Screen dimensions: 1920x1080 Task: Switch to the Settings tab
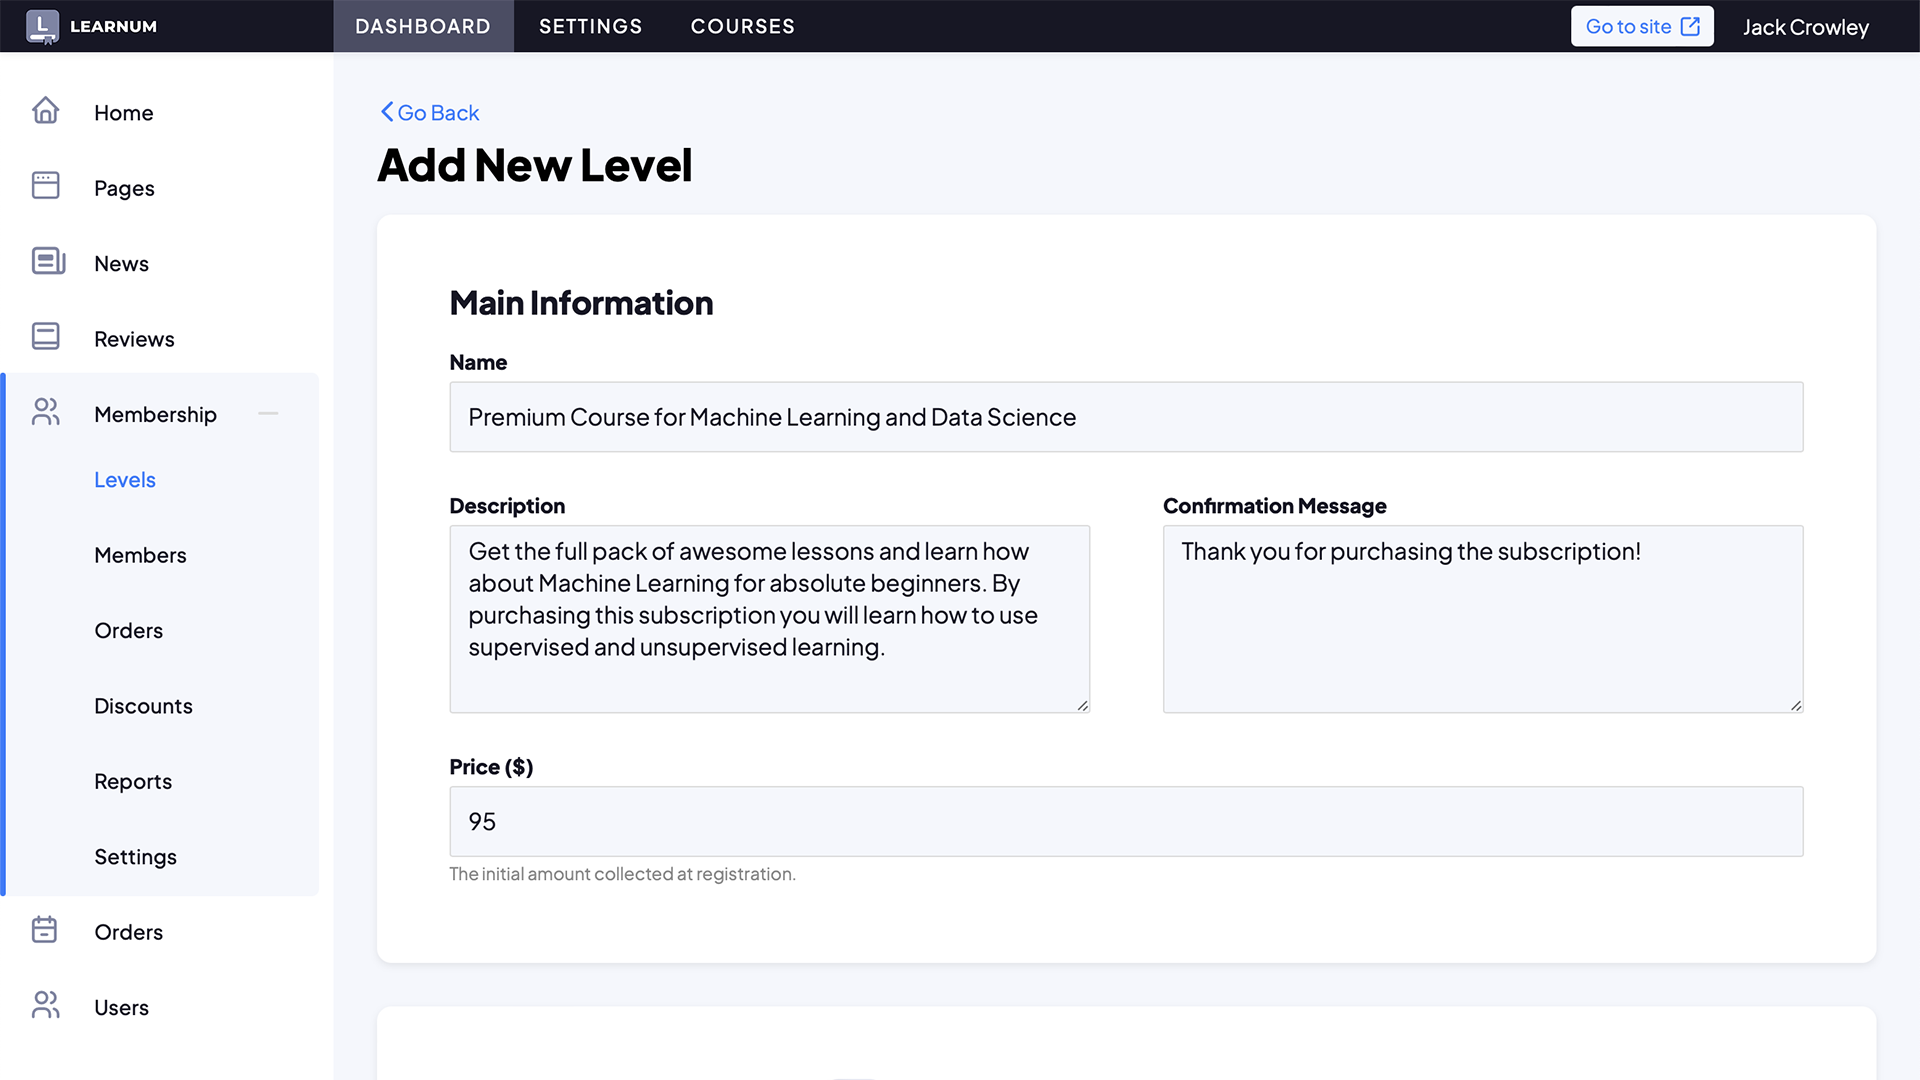coord(590,26)
